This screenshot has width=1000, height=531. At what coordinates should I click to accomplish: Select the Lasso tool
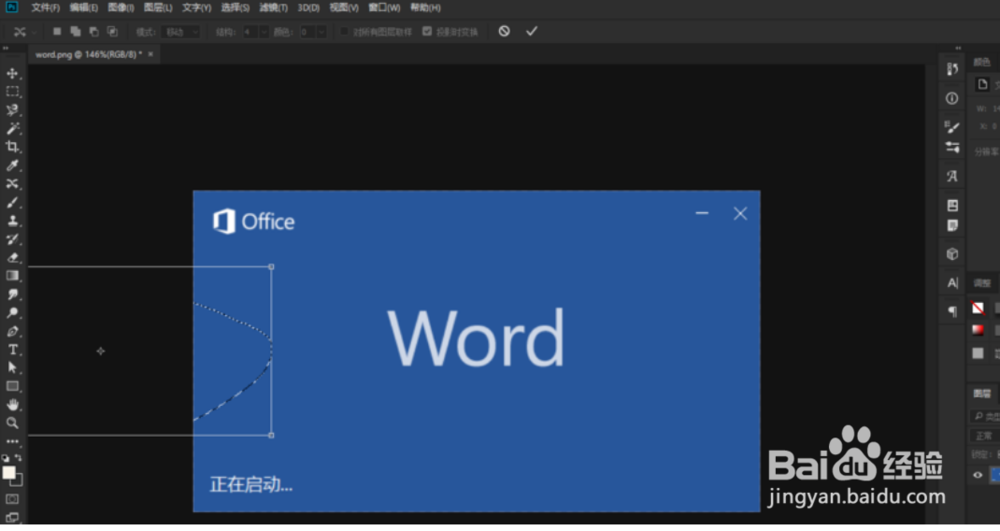12,110
